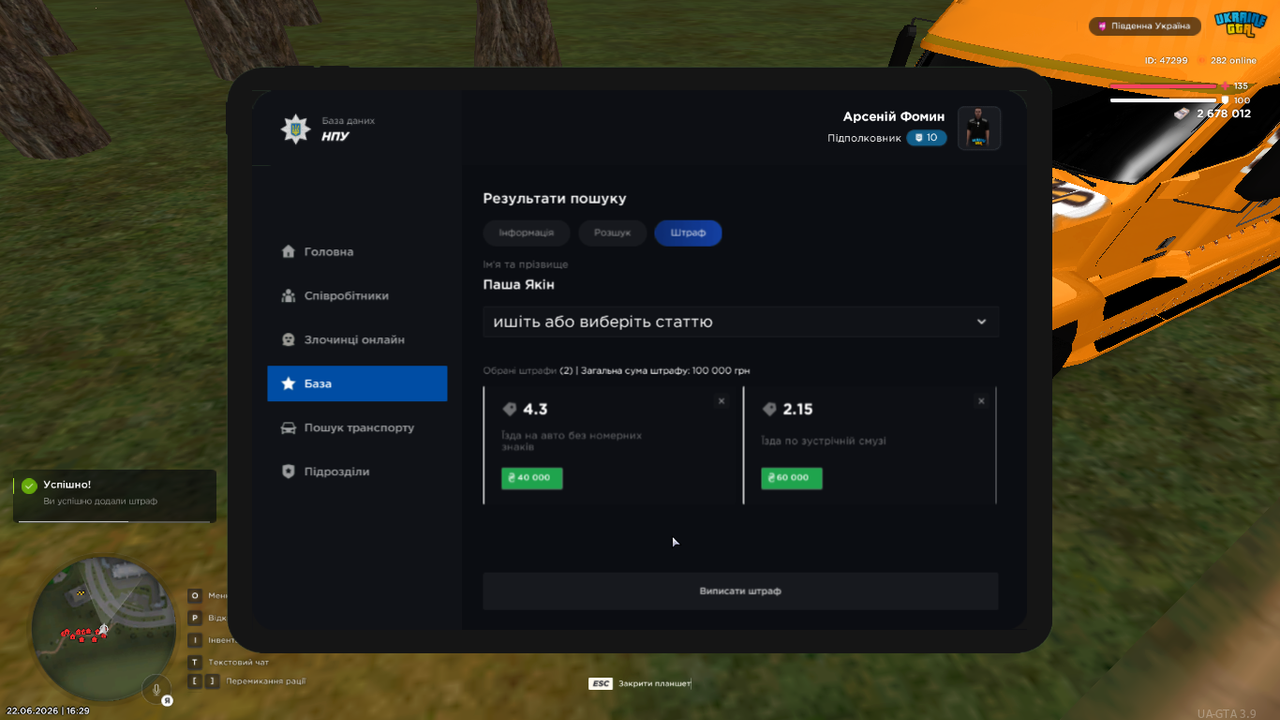Click the 40 000 fine amount badge
Viewport: 1280px width, 720px height.
click(x=532, y=478)
